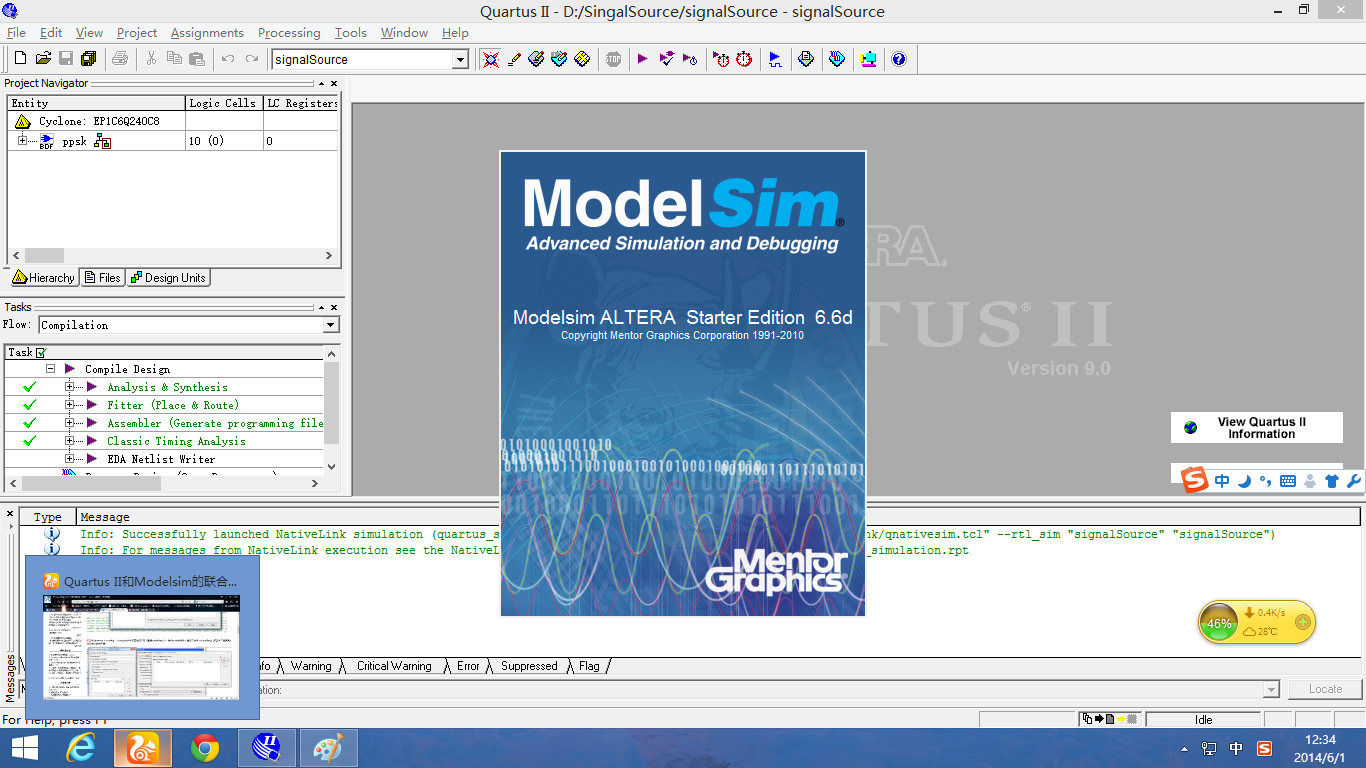Click the Open file folder icon

click(44, 59)
